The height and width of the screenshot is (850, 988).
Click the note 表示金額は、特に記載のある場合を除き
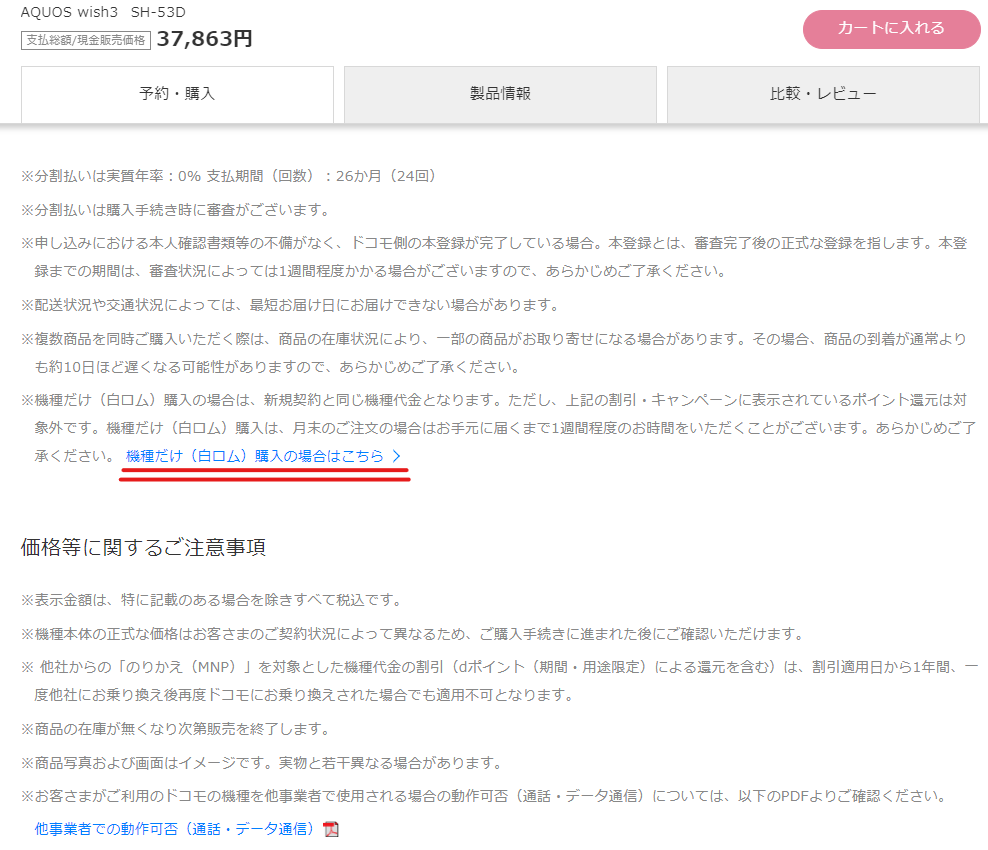tap(212, 600)
